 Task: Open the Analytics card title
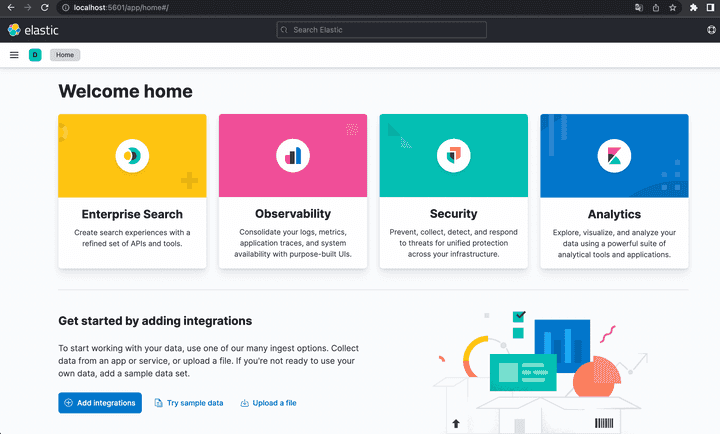point(614,214)
